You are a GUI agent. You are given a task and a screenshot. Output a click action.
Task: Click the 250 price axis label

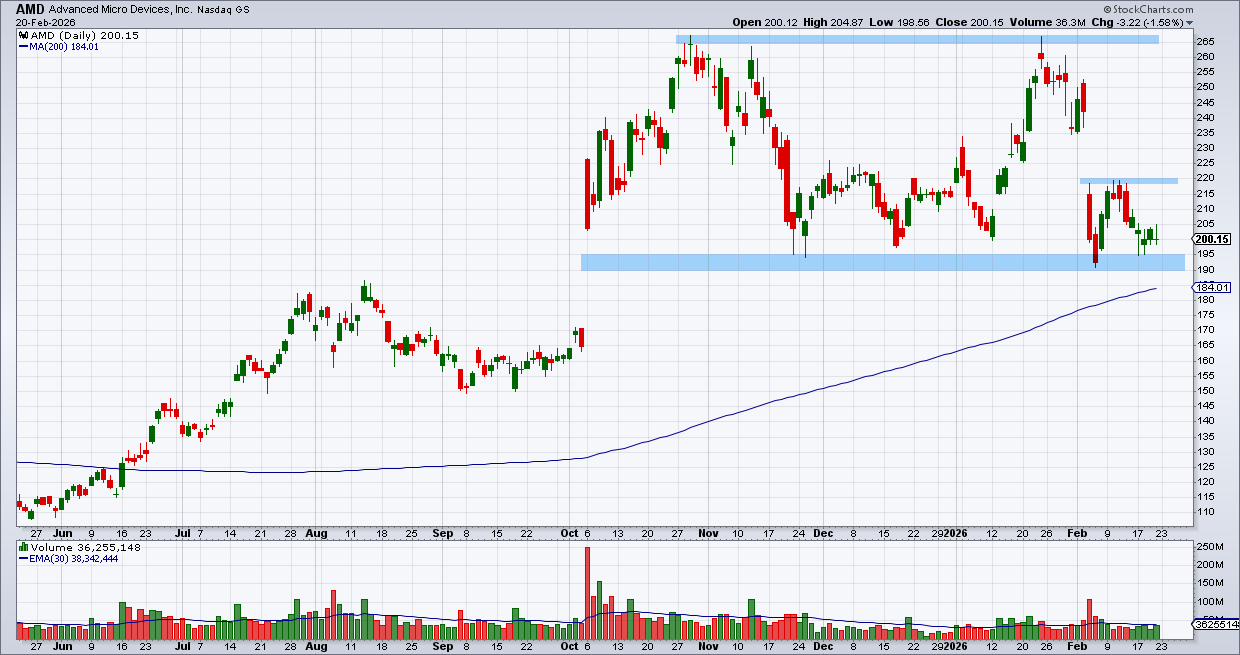[1204, 87]
